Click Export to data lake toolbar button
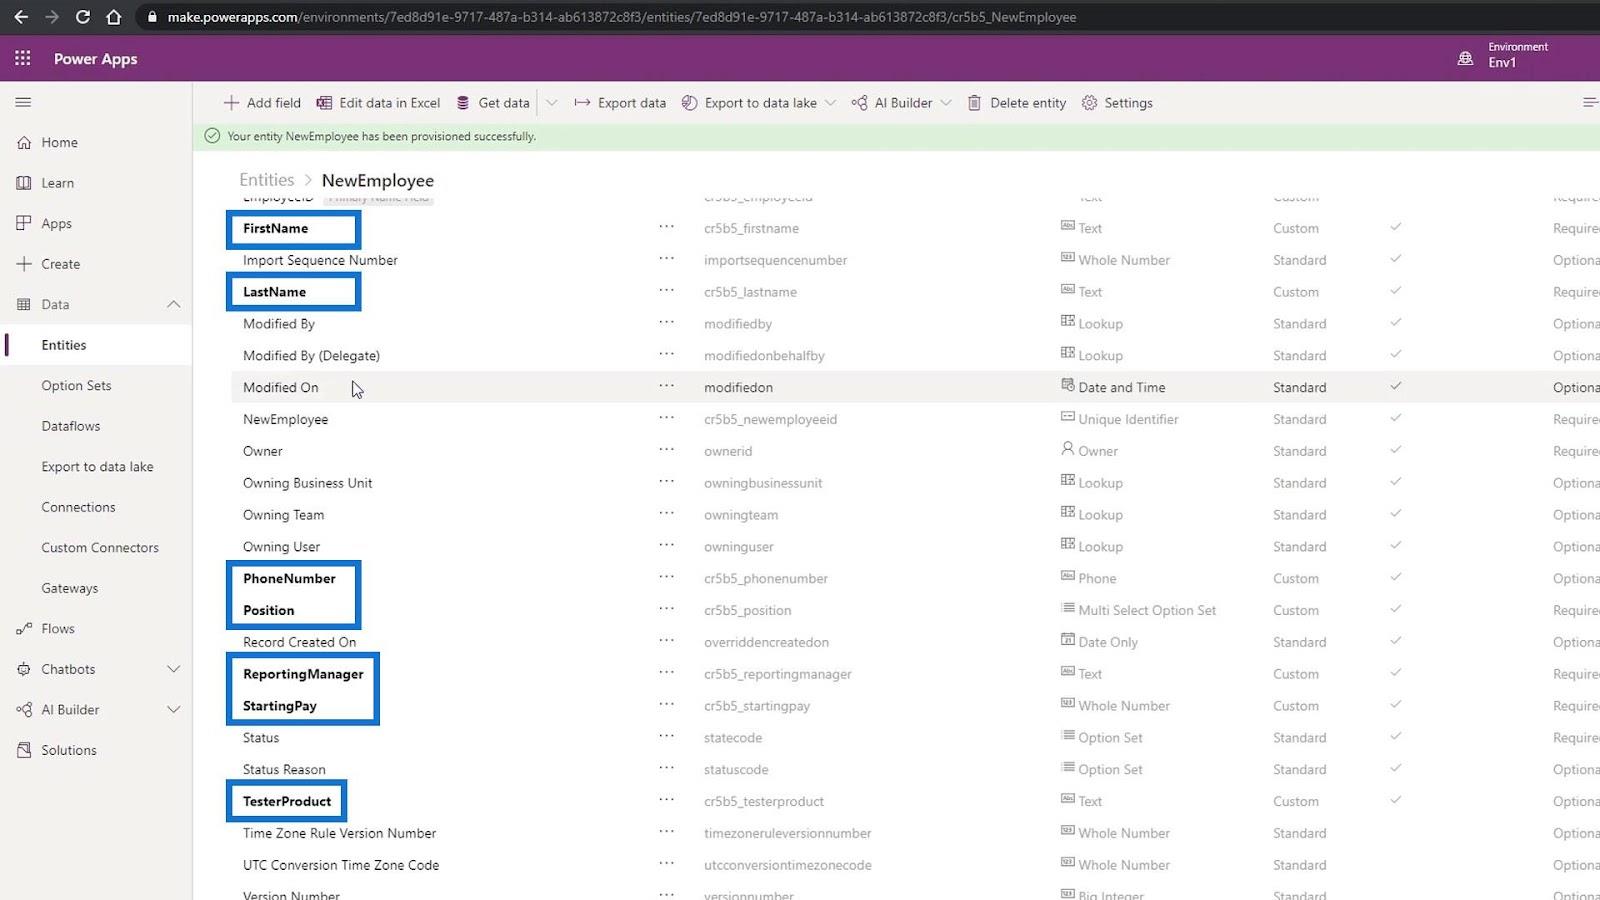Image resolution: width=1600 pixels, height=900 pixels. click(x=749, y=103)
